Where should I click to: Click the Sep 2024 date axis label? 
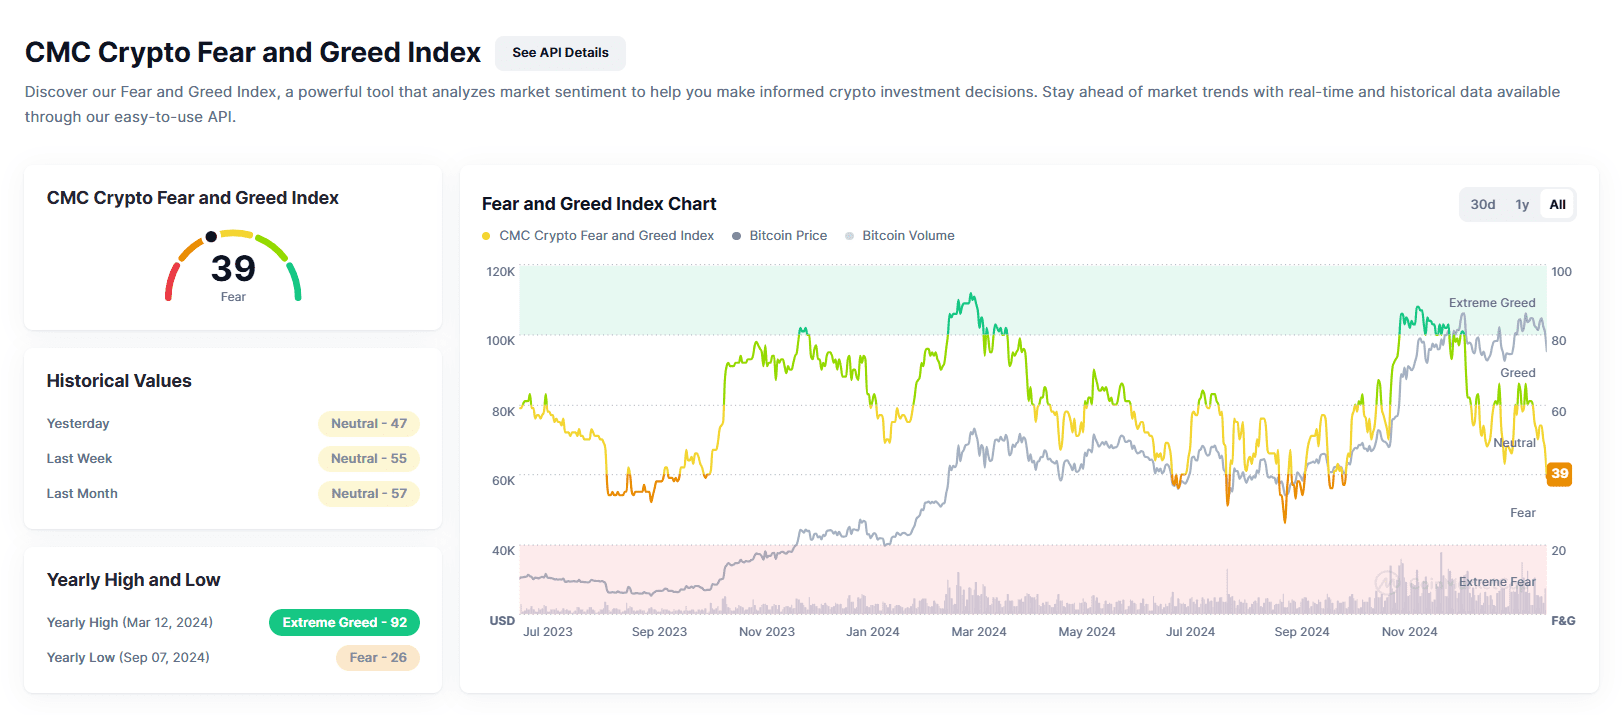(1302, 632)
